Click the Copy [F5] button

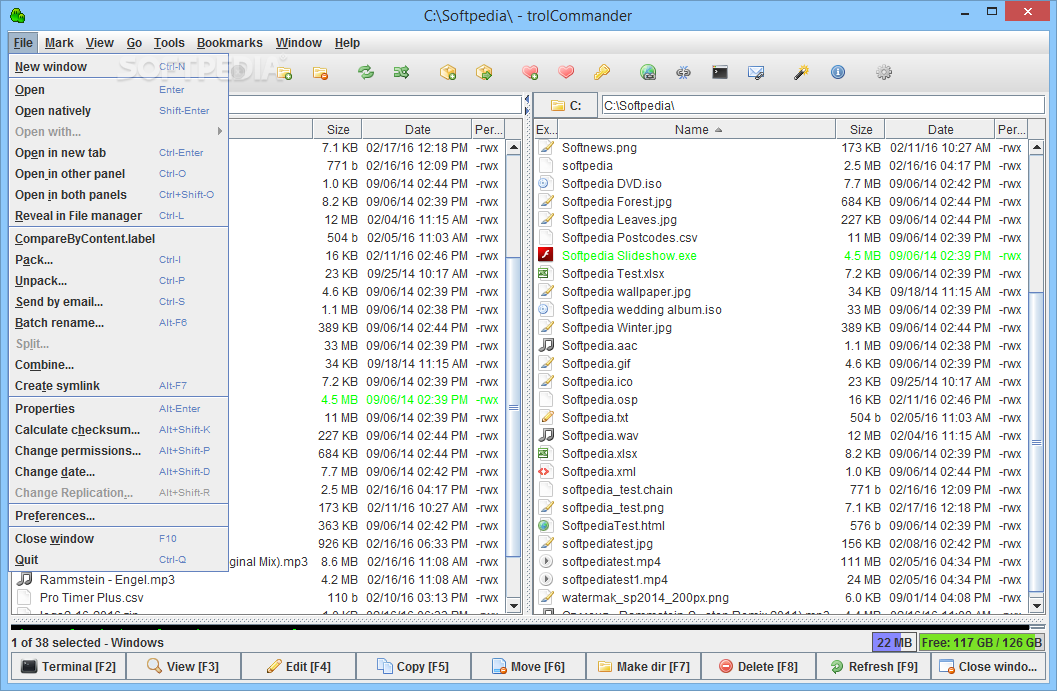[x=413, y=666]
